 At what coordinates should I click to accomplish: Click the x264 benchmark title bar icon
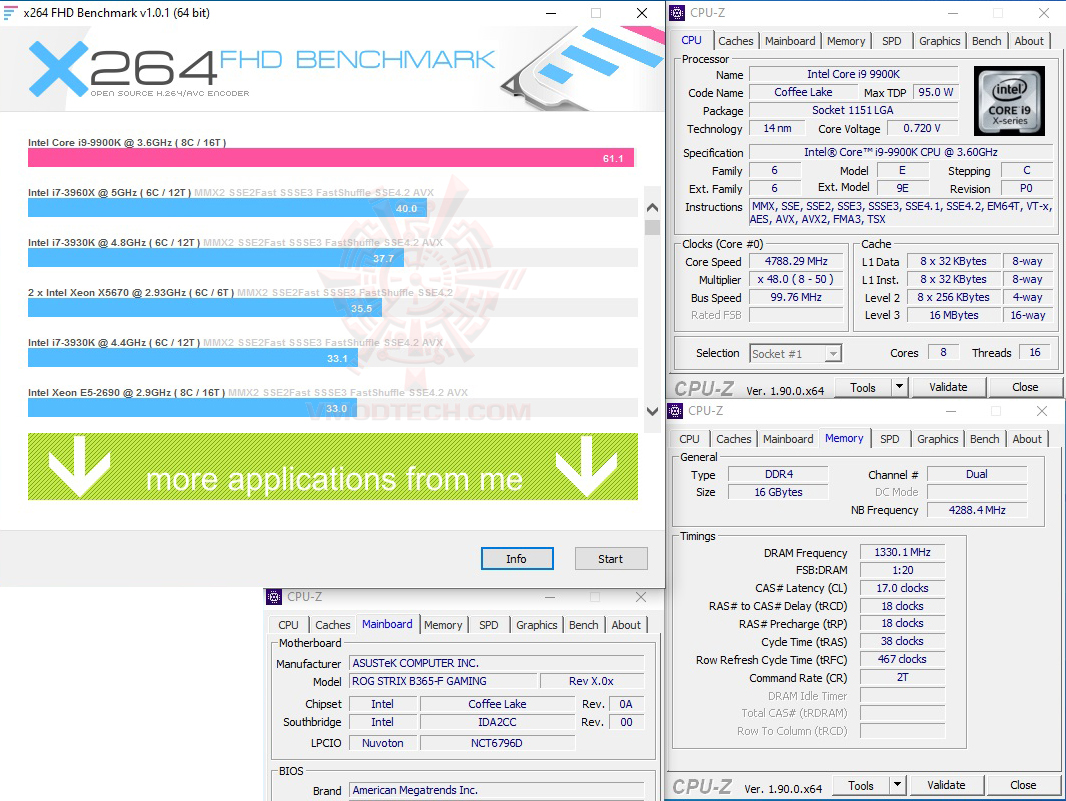point(10,13)
